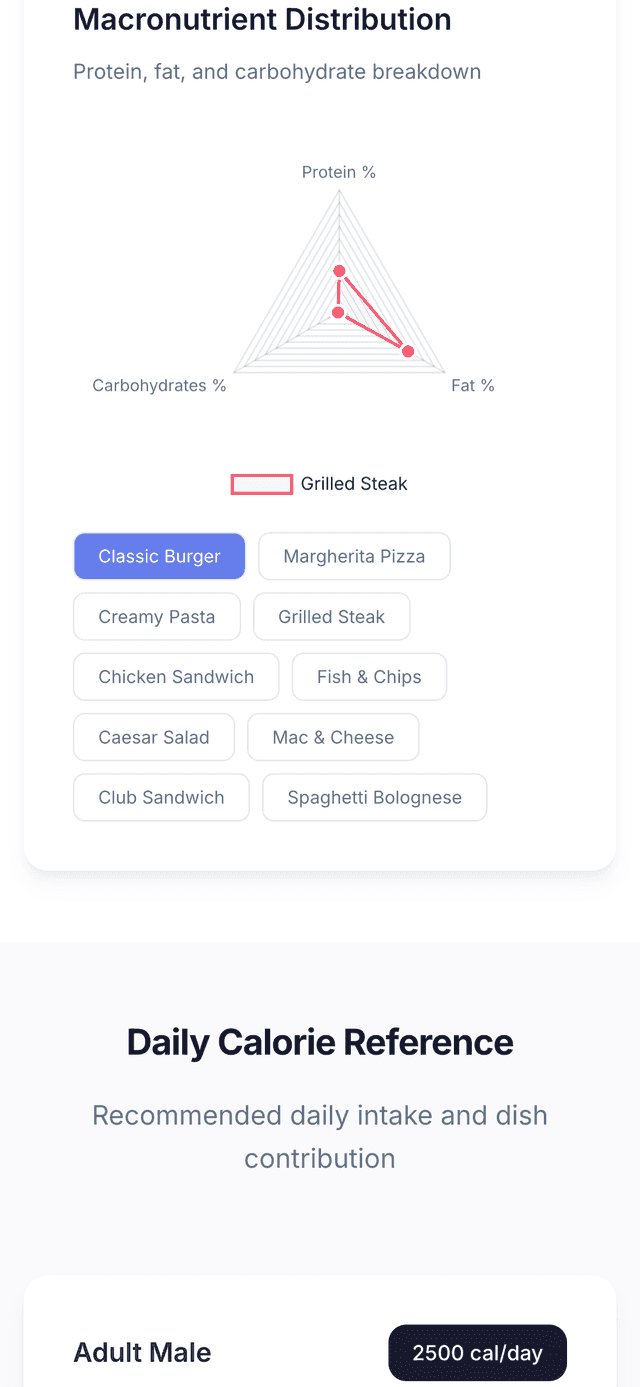Click the 2500 cal/day badge
The image size is (640, 1387).
click(477, 1352)
